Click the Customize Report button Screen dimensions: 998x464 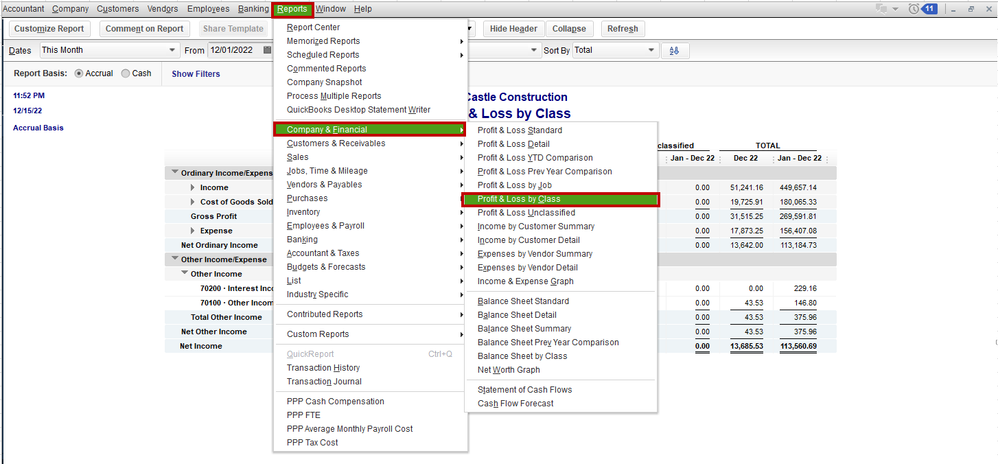50,29
